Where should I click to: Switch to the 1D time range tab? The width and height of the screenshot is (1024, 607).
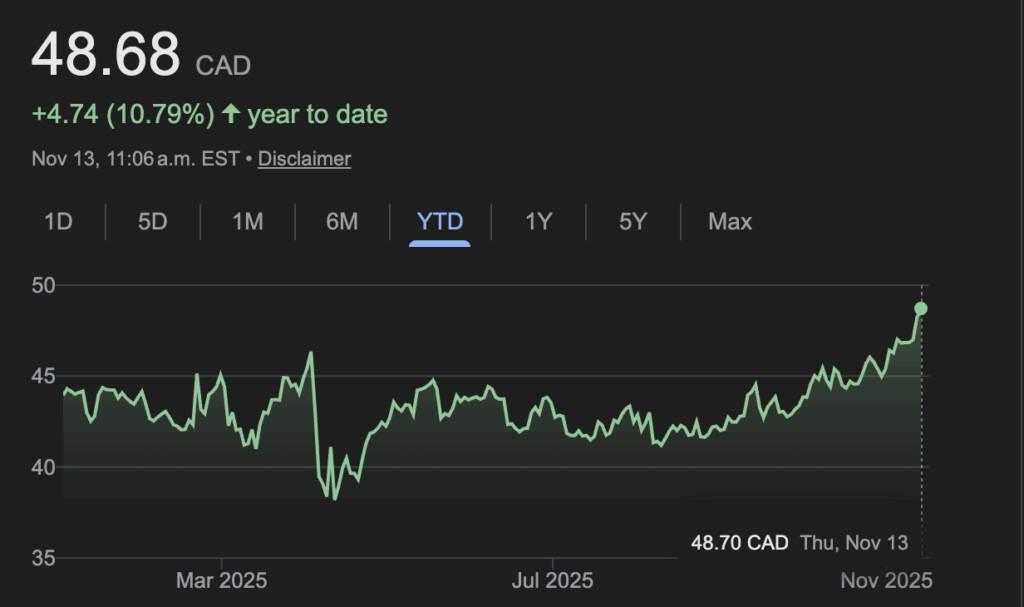(x=58, y=221)
